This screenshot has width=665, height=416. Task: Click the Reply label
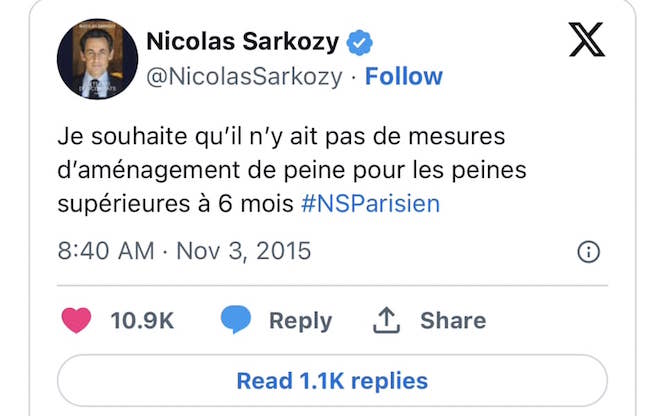301,321
